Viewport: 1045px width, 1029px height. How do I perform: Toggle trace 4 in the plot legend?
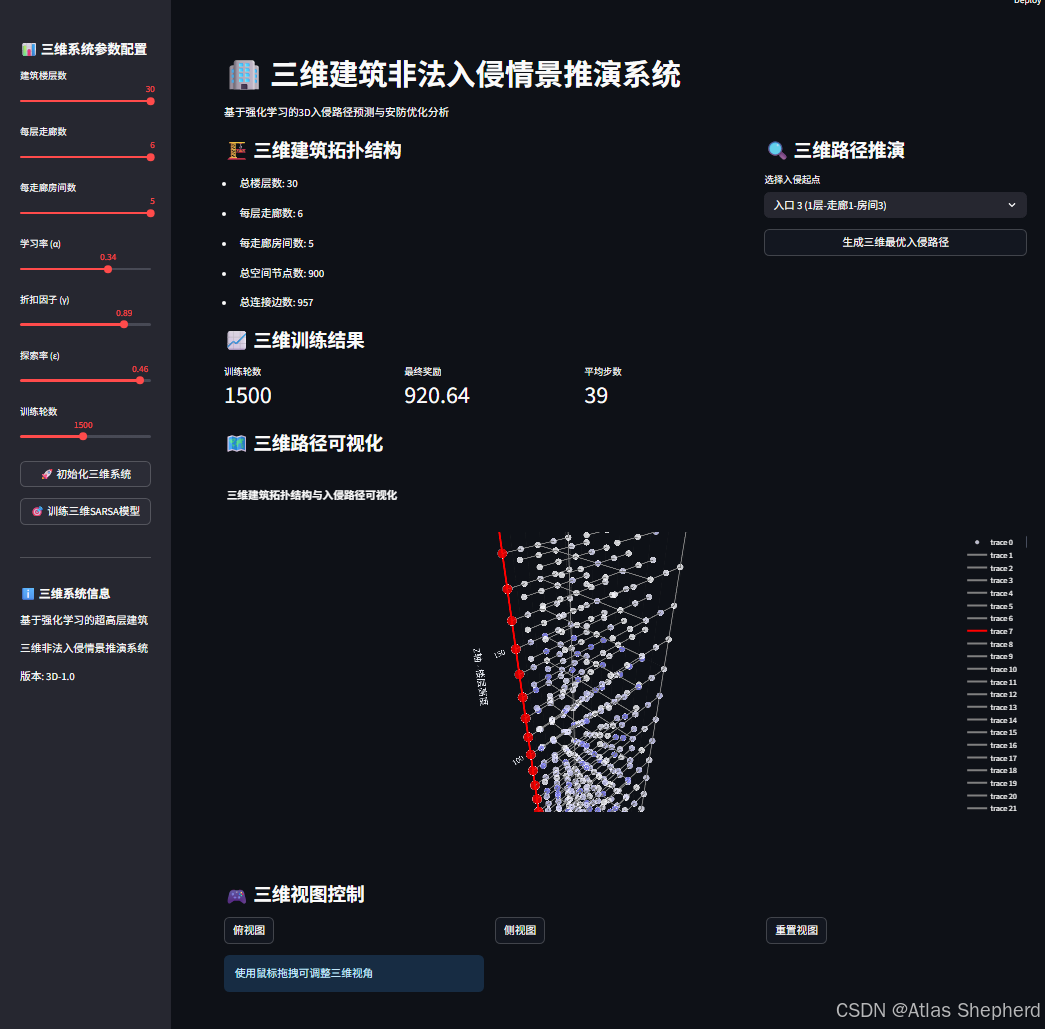(x=992, y=593)
